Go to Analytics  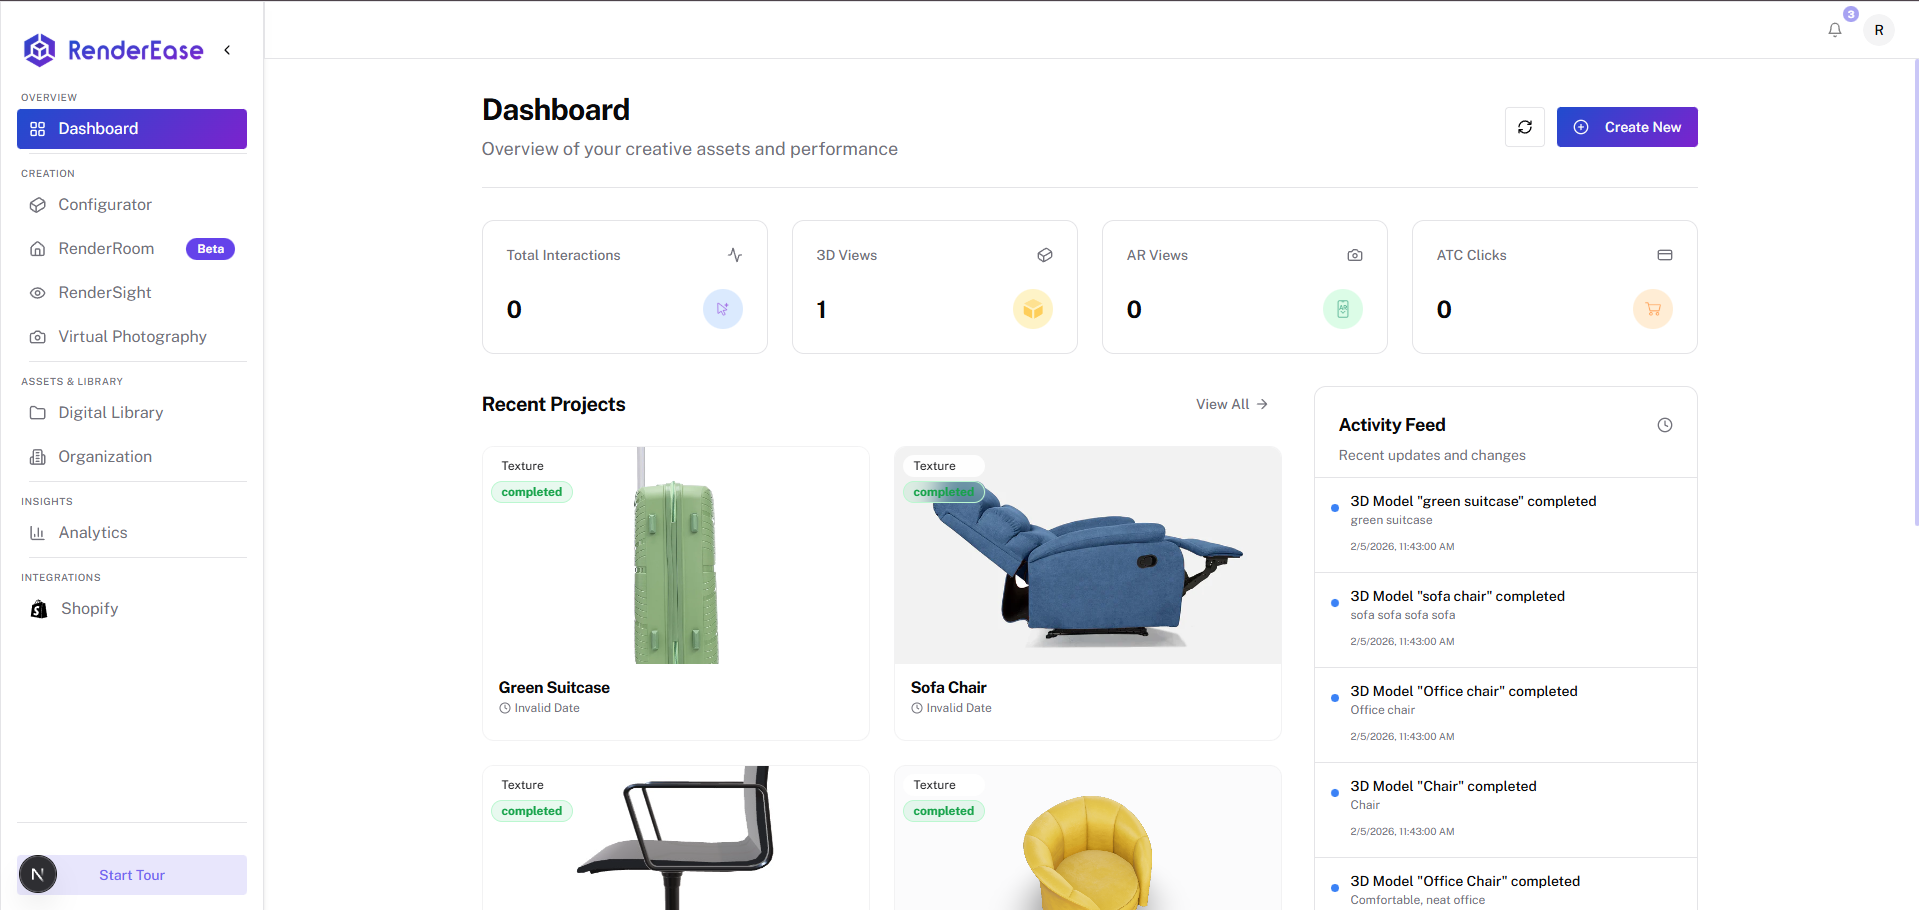[132, 533]
